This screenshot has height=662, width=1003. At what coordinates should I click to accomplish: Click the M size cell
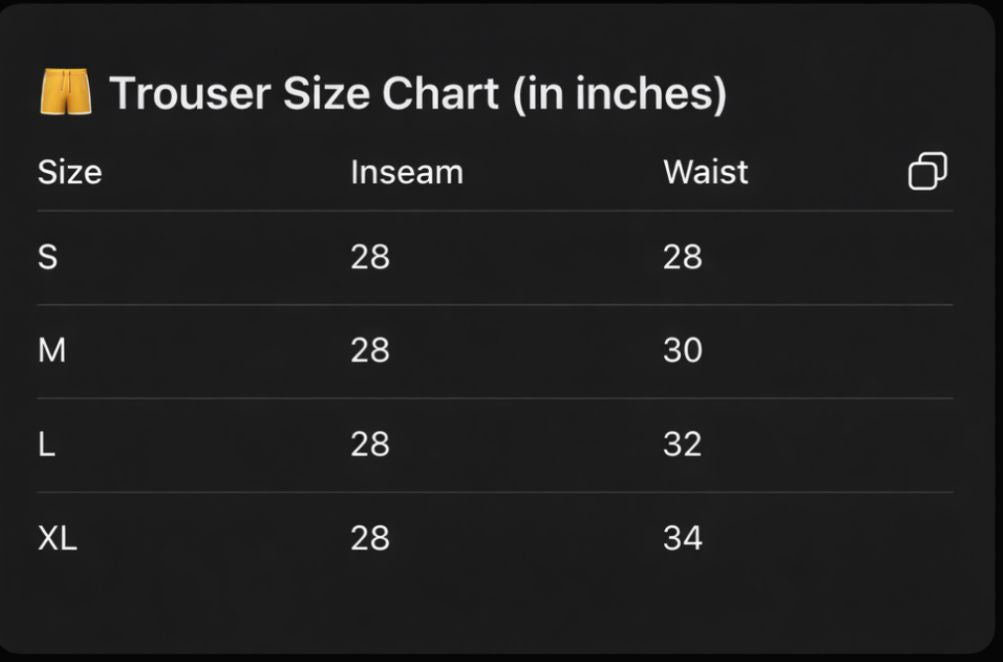tap(52, 351)
